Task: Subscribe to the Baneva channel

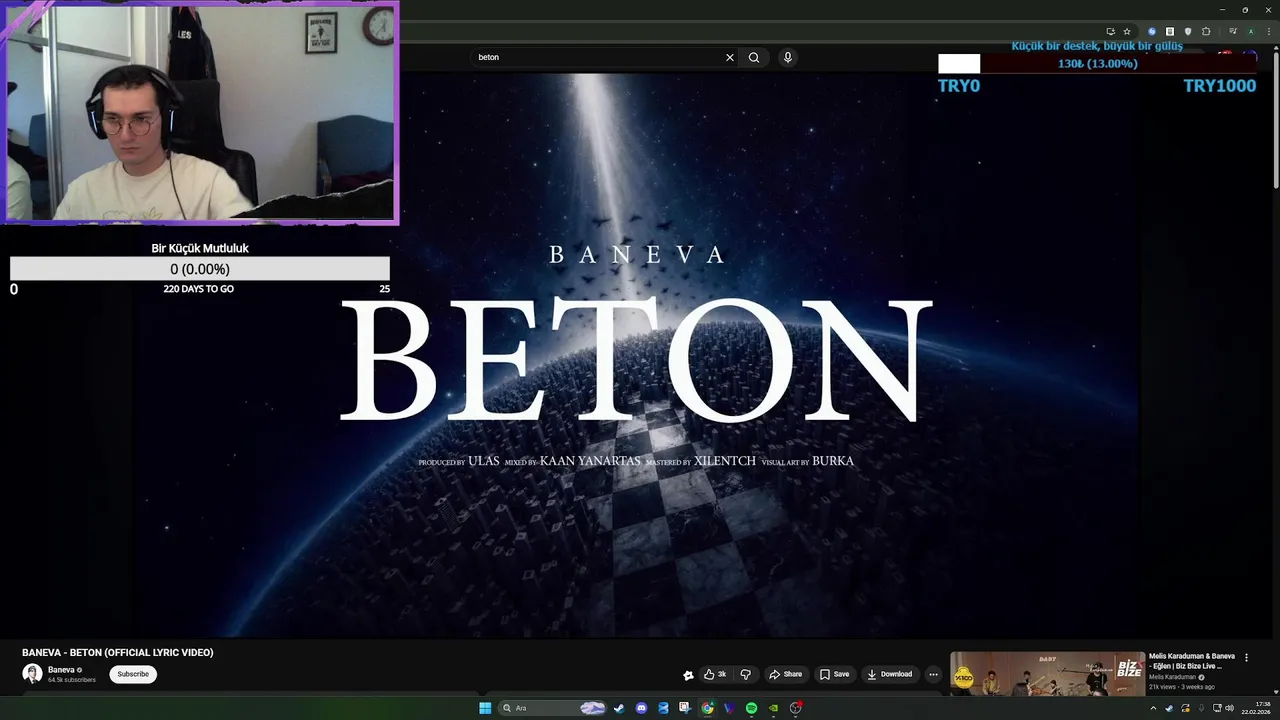Action: coord(133,674)
